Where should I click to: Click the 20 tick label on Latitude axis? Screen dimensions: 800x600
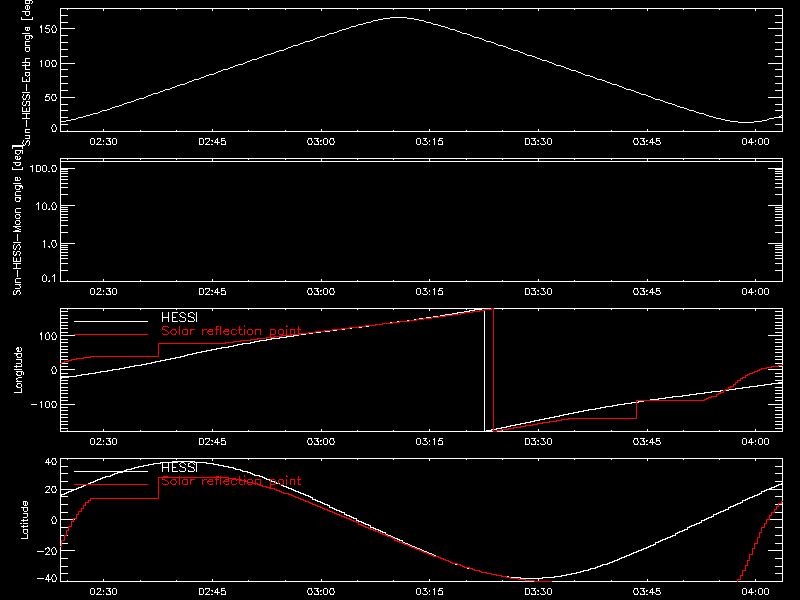pos(51,490)
